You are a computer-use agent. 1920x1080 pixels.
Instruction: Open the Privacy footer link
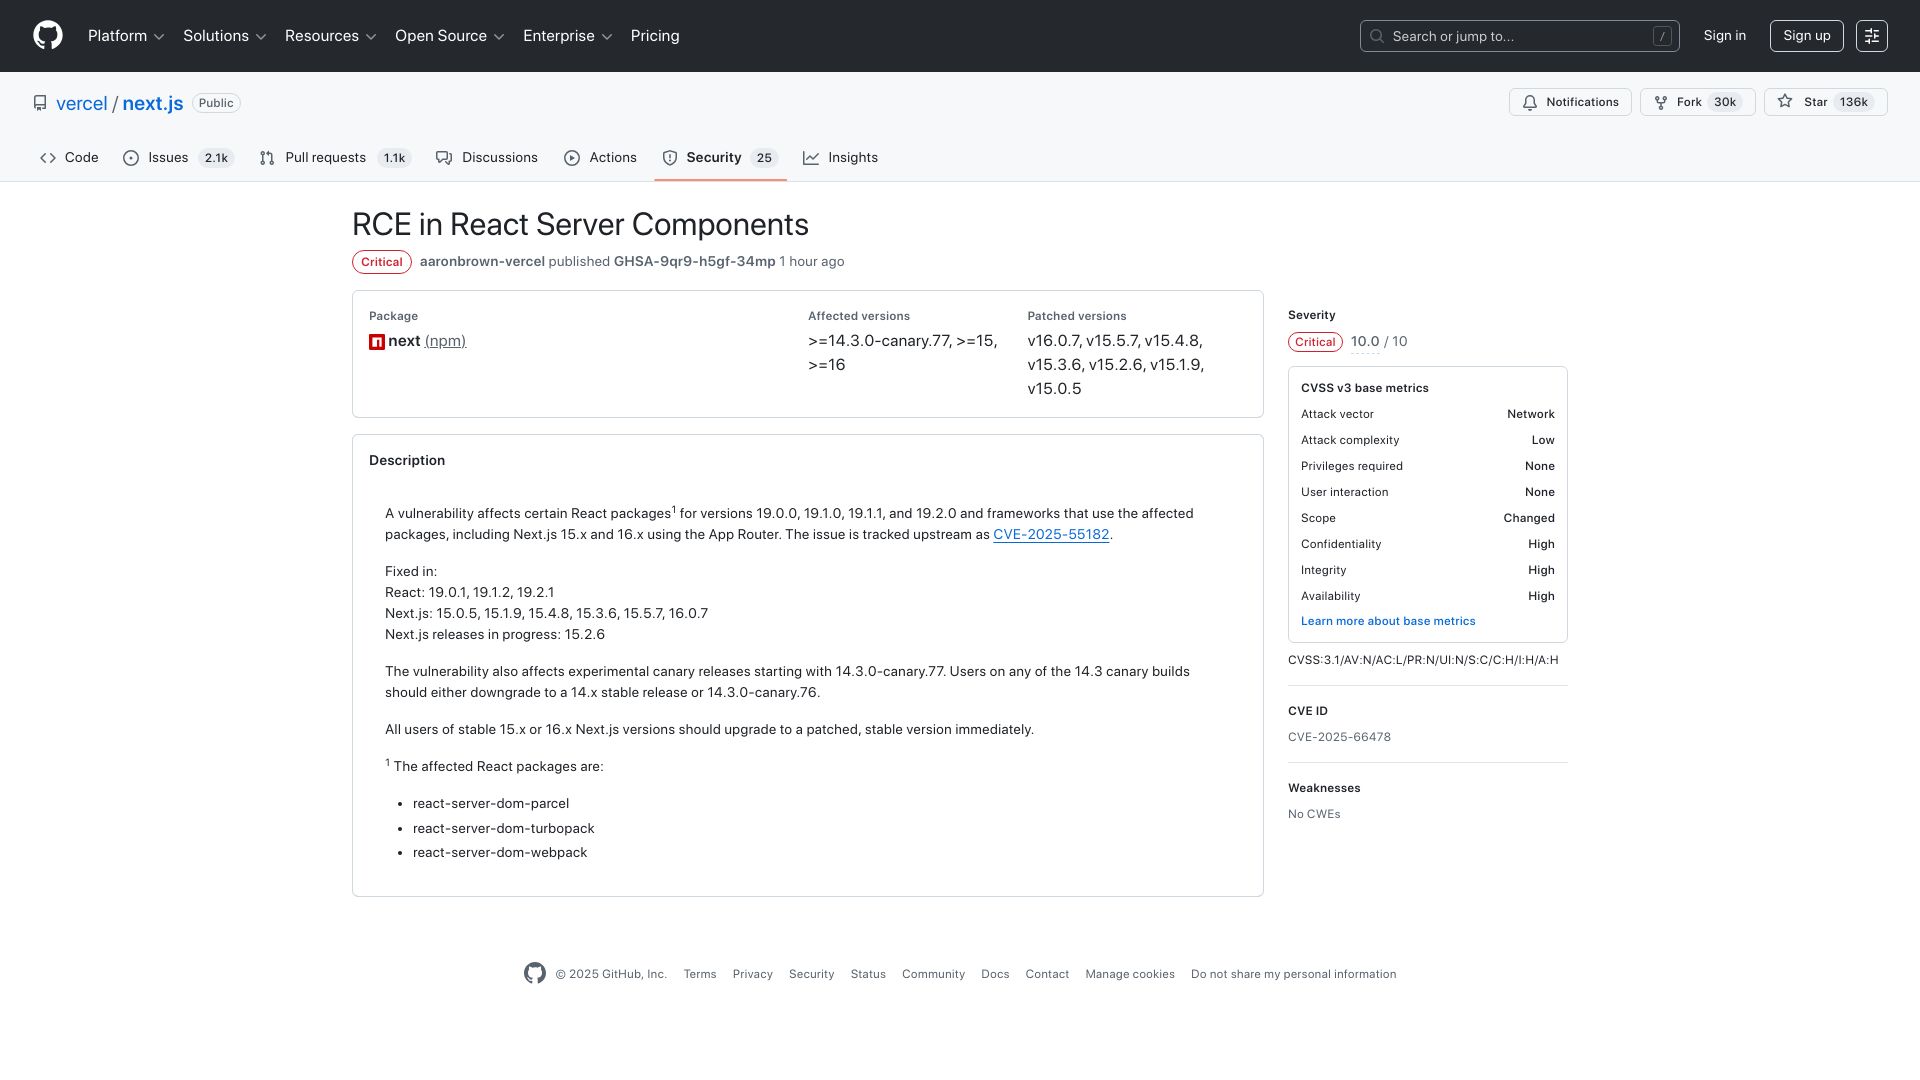tap(753, 974)
